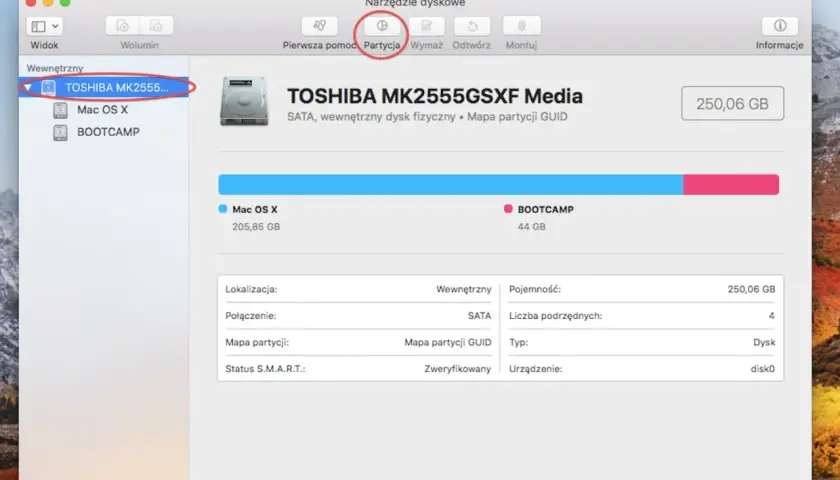Click the pink BOOTCAMP partition bar segment
Image resolution: width=840 pixels, height=480 pixels.
731,184
